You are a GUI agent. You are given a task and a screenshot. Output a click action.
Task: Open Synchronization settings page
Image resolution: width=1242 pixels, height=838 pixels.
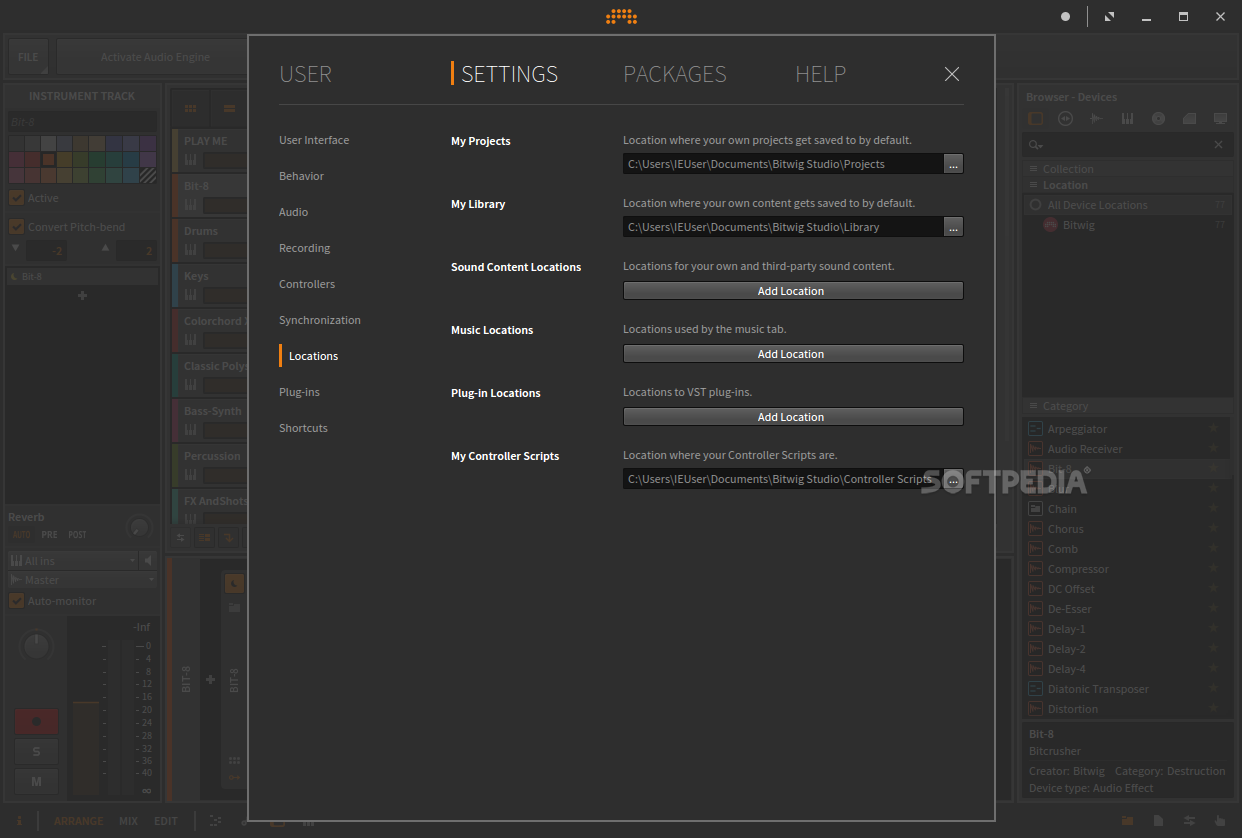coord(320,320)
